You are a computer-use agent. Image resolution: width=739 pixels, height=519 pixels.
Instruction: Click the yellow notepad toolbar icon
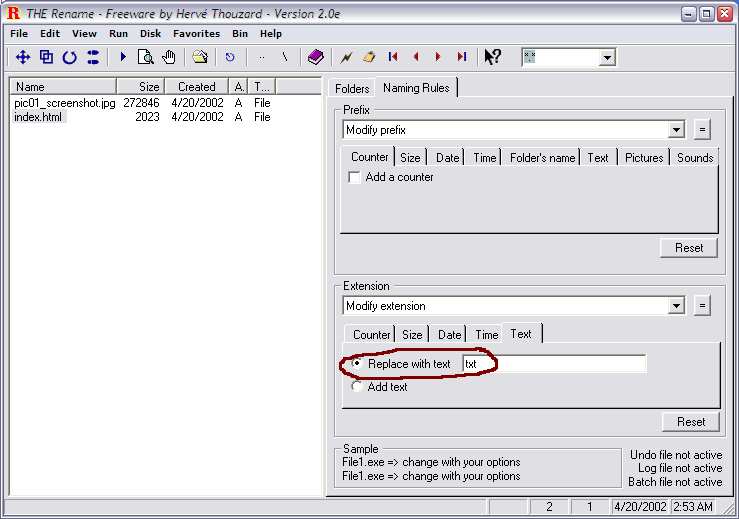[x=369, y=57]
